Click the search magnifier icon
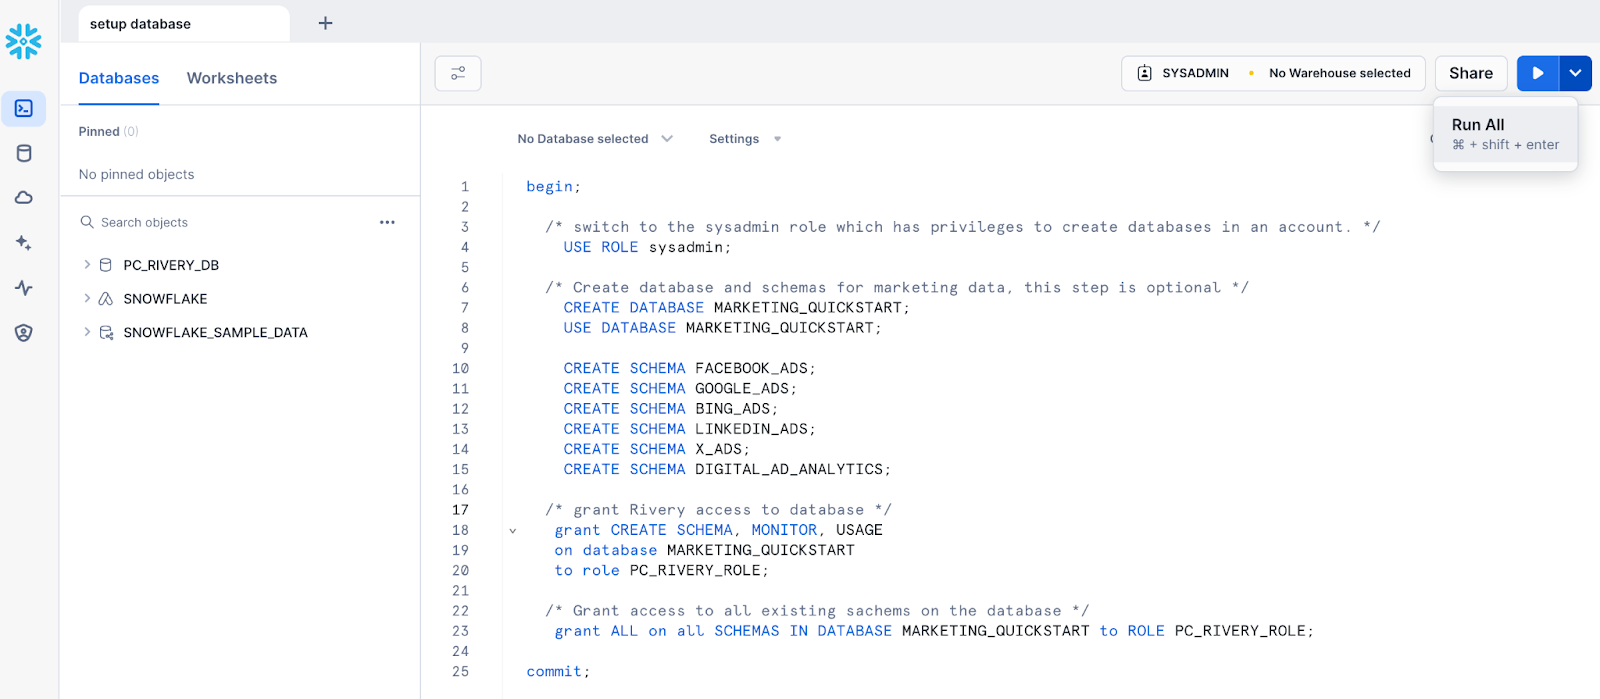This screenshot has width=1600, height=699. pos(87,222)
